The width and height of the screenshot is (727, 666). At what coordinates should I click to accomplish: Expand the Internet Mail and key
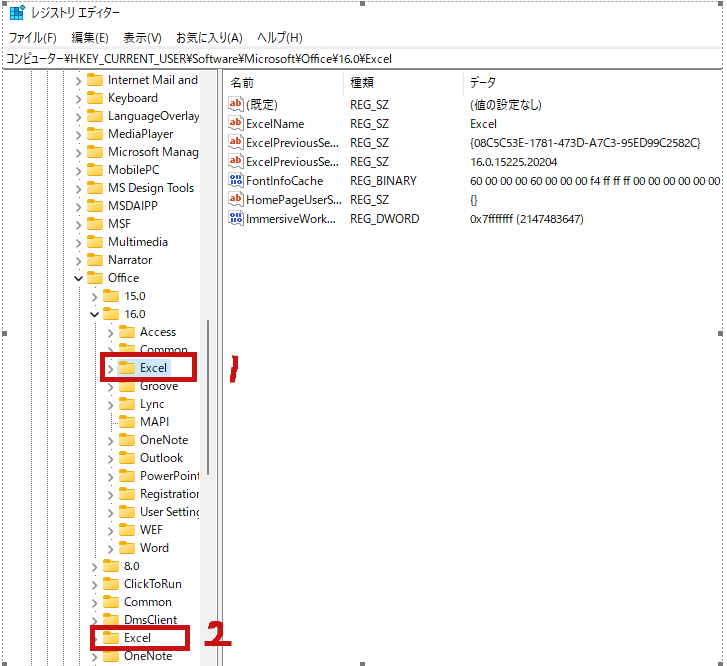(78, 81)
